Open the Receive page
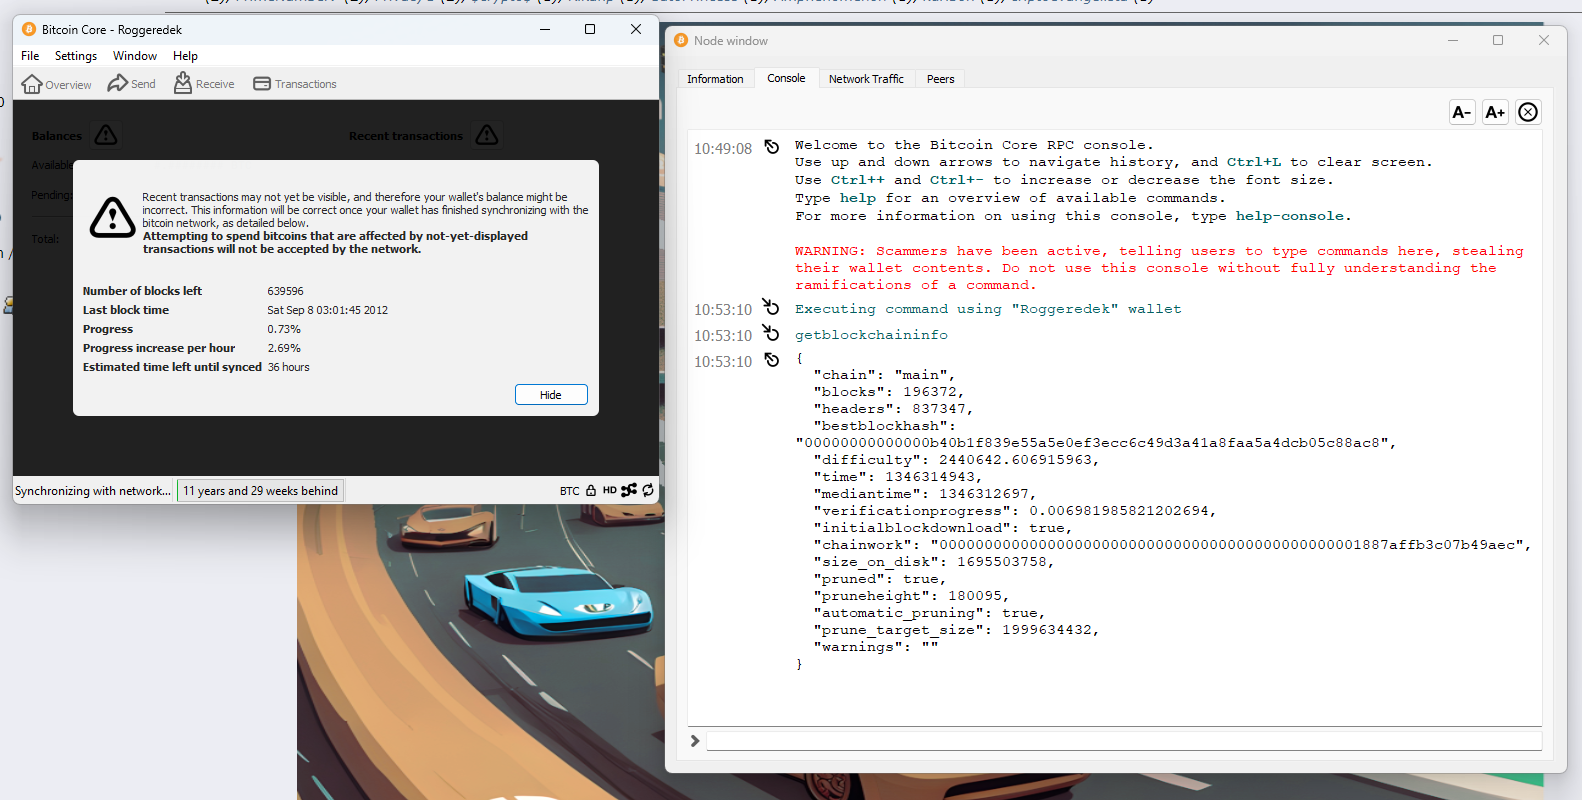This screenshot has width=1582, height=800. coord(204,84)
